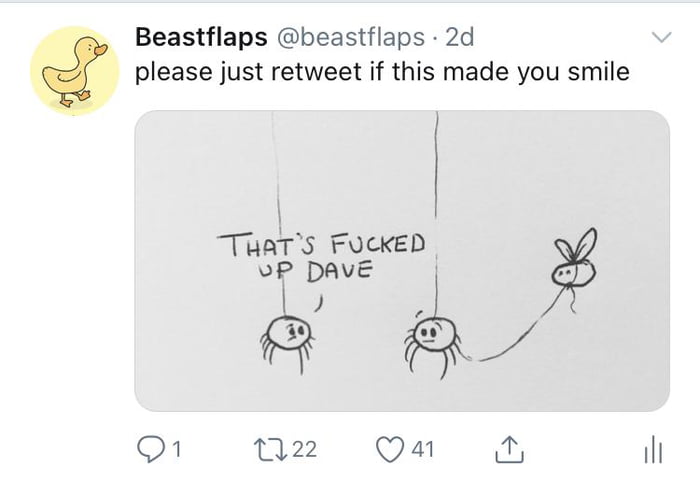
Task: Click the tweet text about retweeting
Action: (x=381, y=73)
